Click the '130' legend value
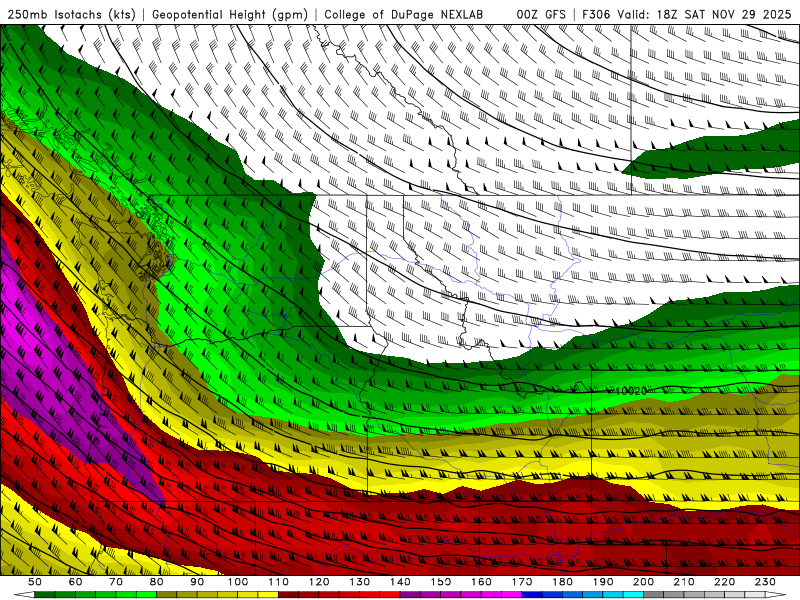 pos(360,582)
